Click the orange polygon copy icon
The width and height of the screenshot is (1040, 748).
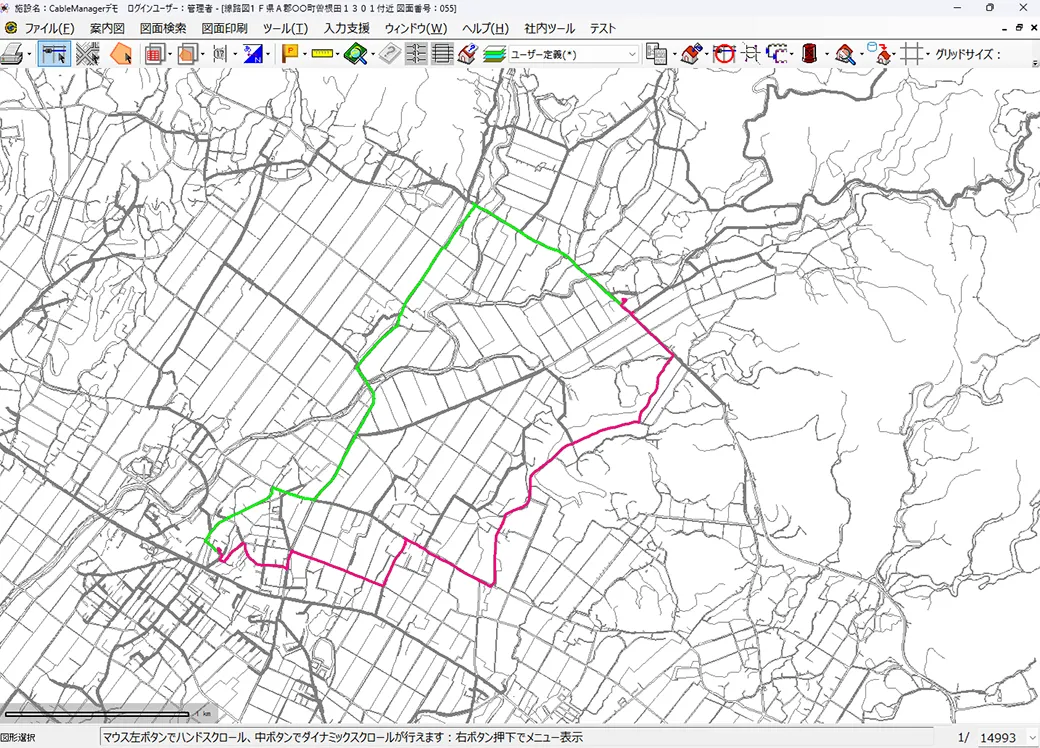[x=187, y=54]
